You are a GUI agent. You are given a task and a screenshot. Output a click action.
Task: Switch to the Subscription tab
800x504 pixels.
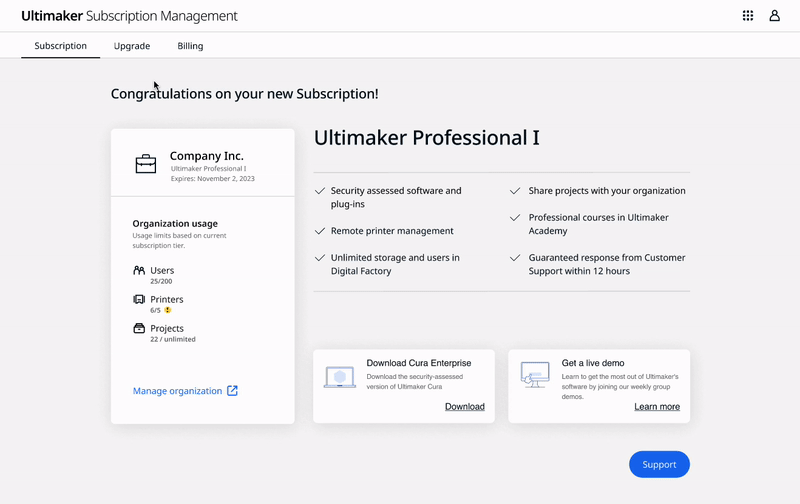(x=60, y=46)
